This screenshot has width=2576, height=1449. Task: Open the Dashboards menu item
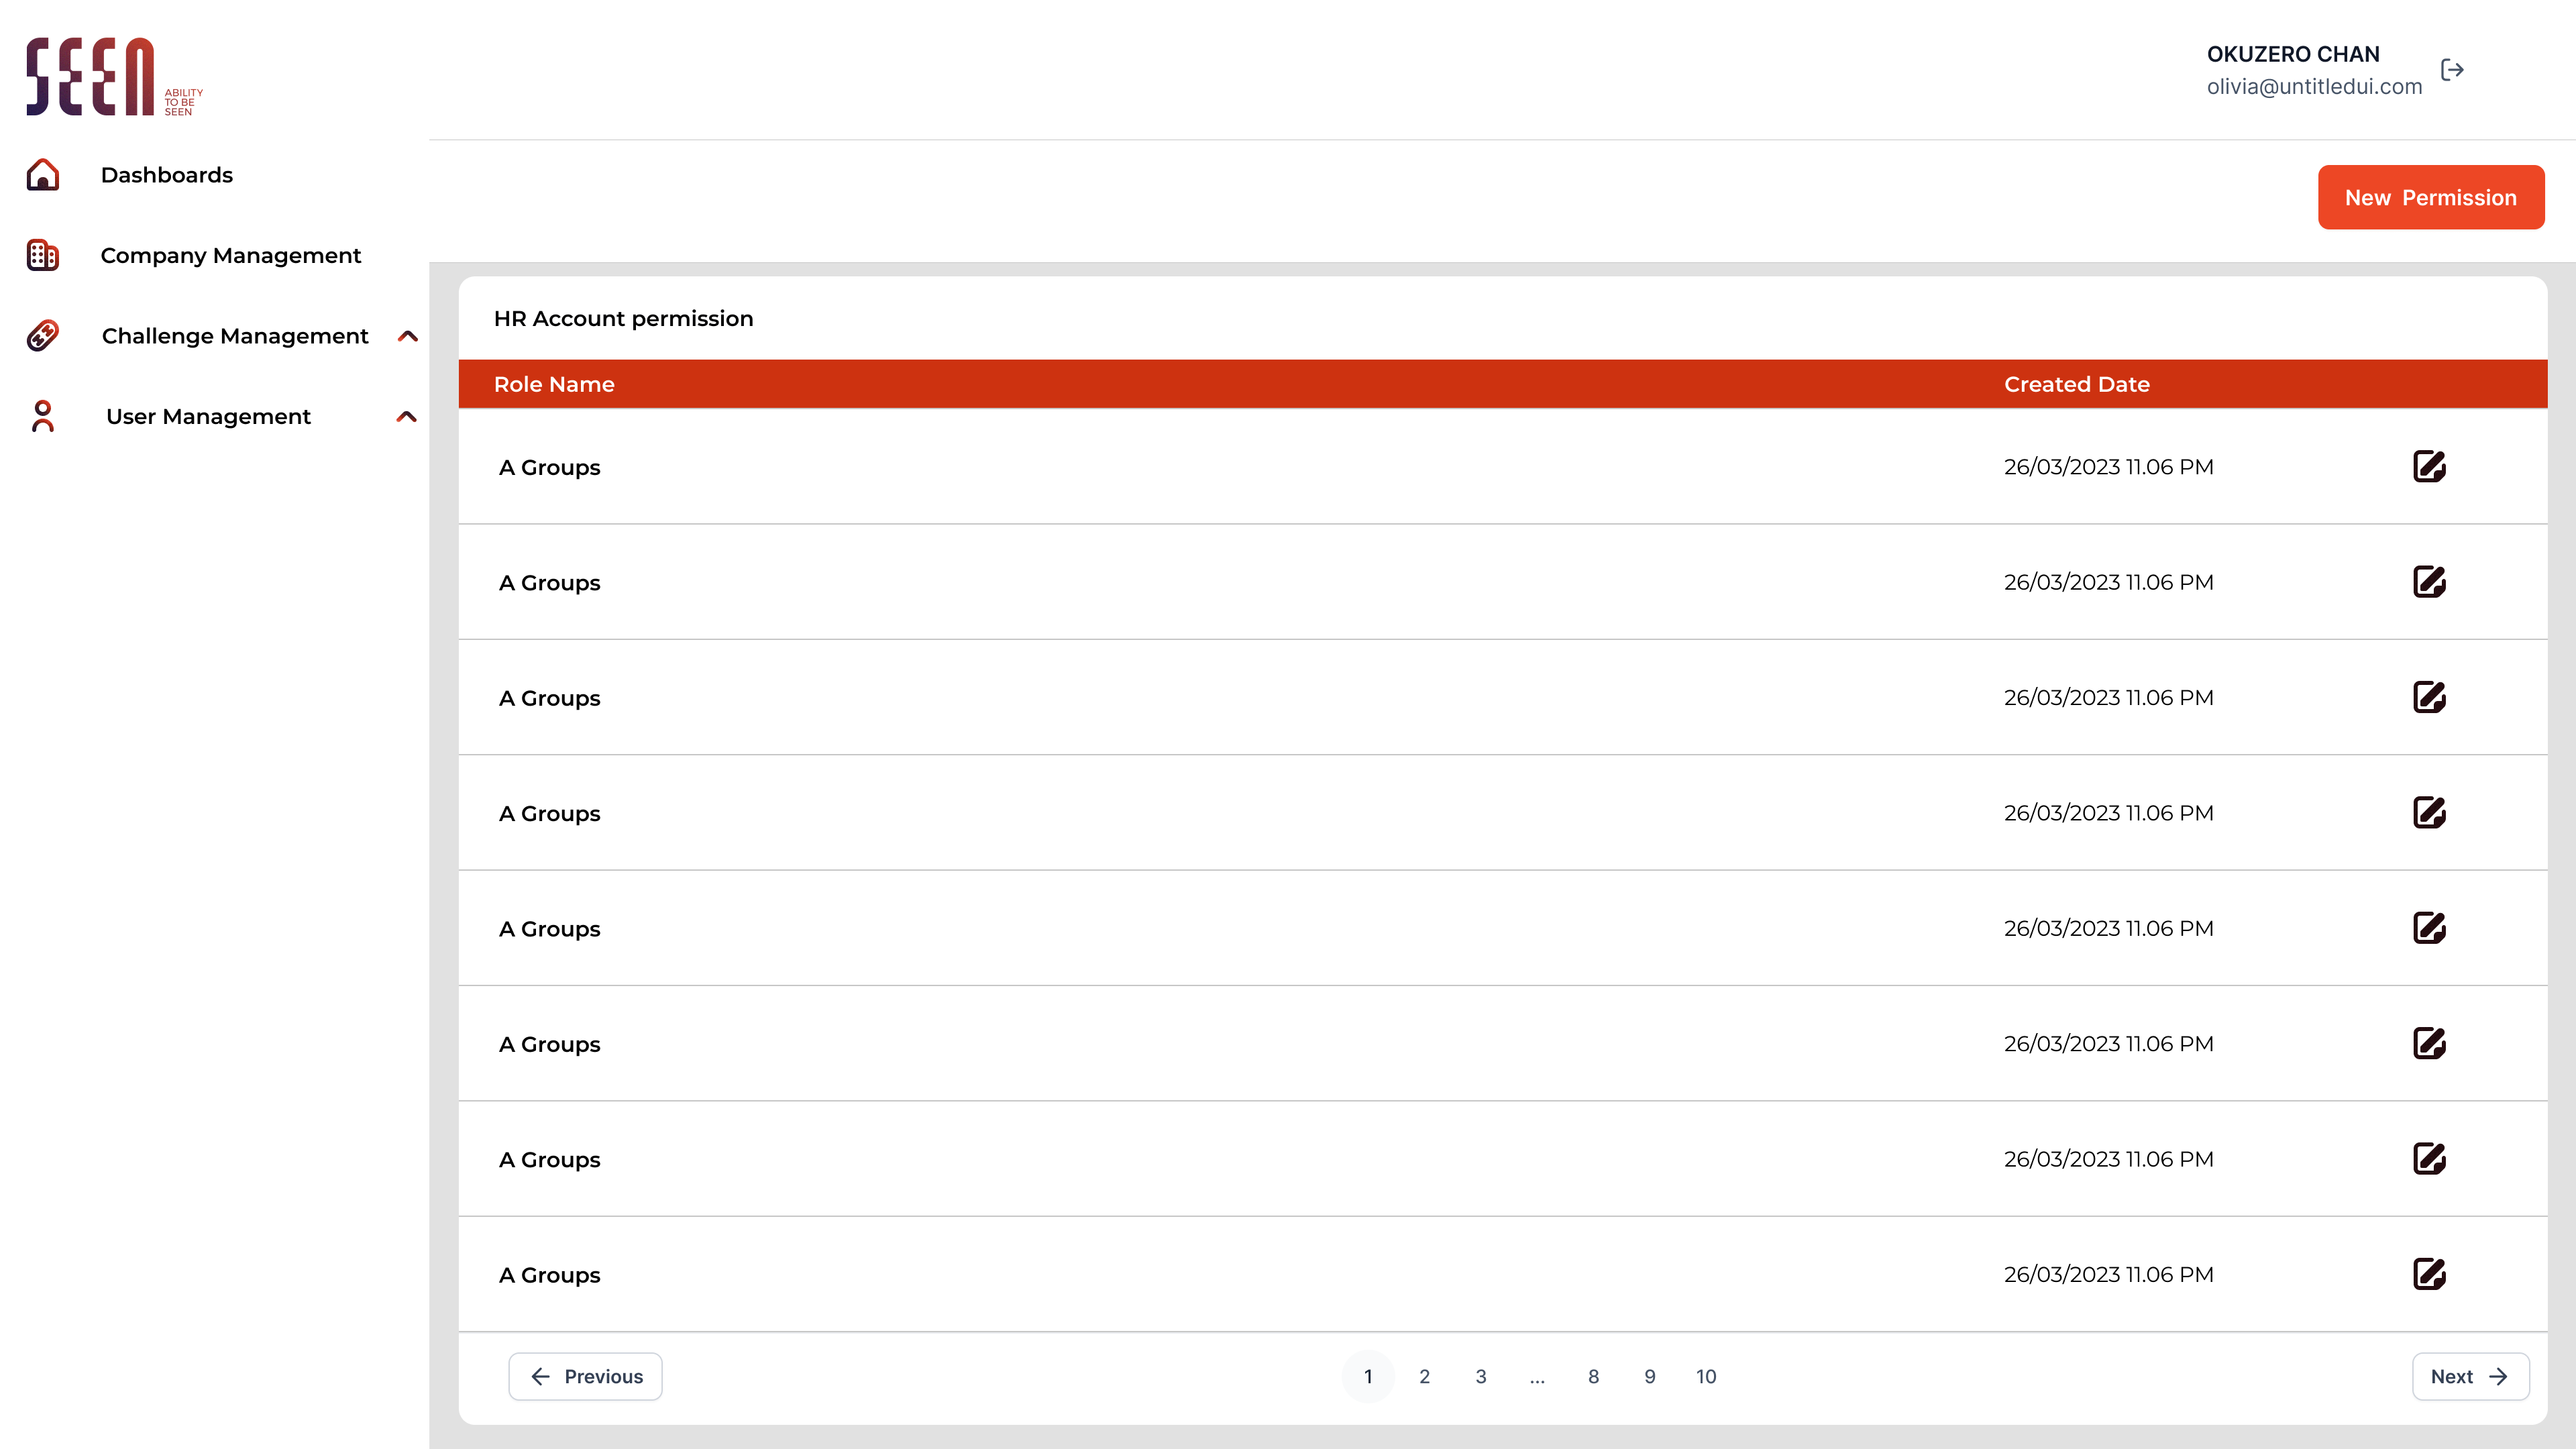coord(166,175)
